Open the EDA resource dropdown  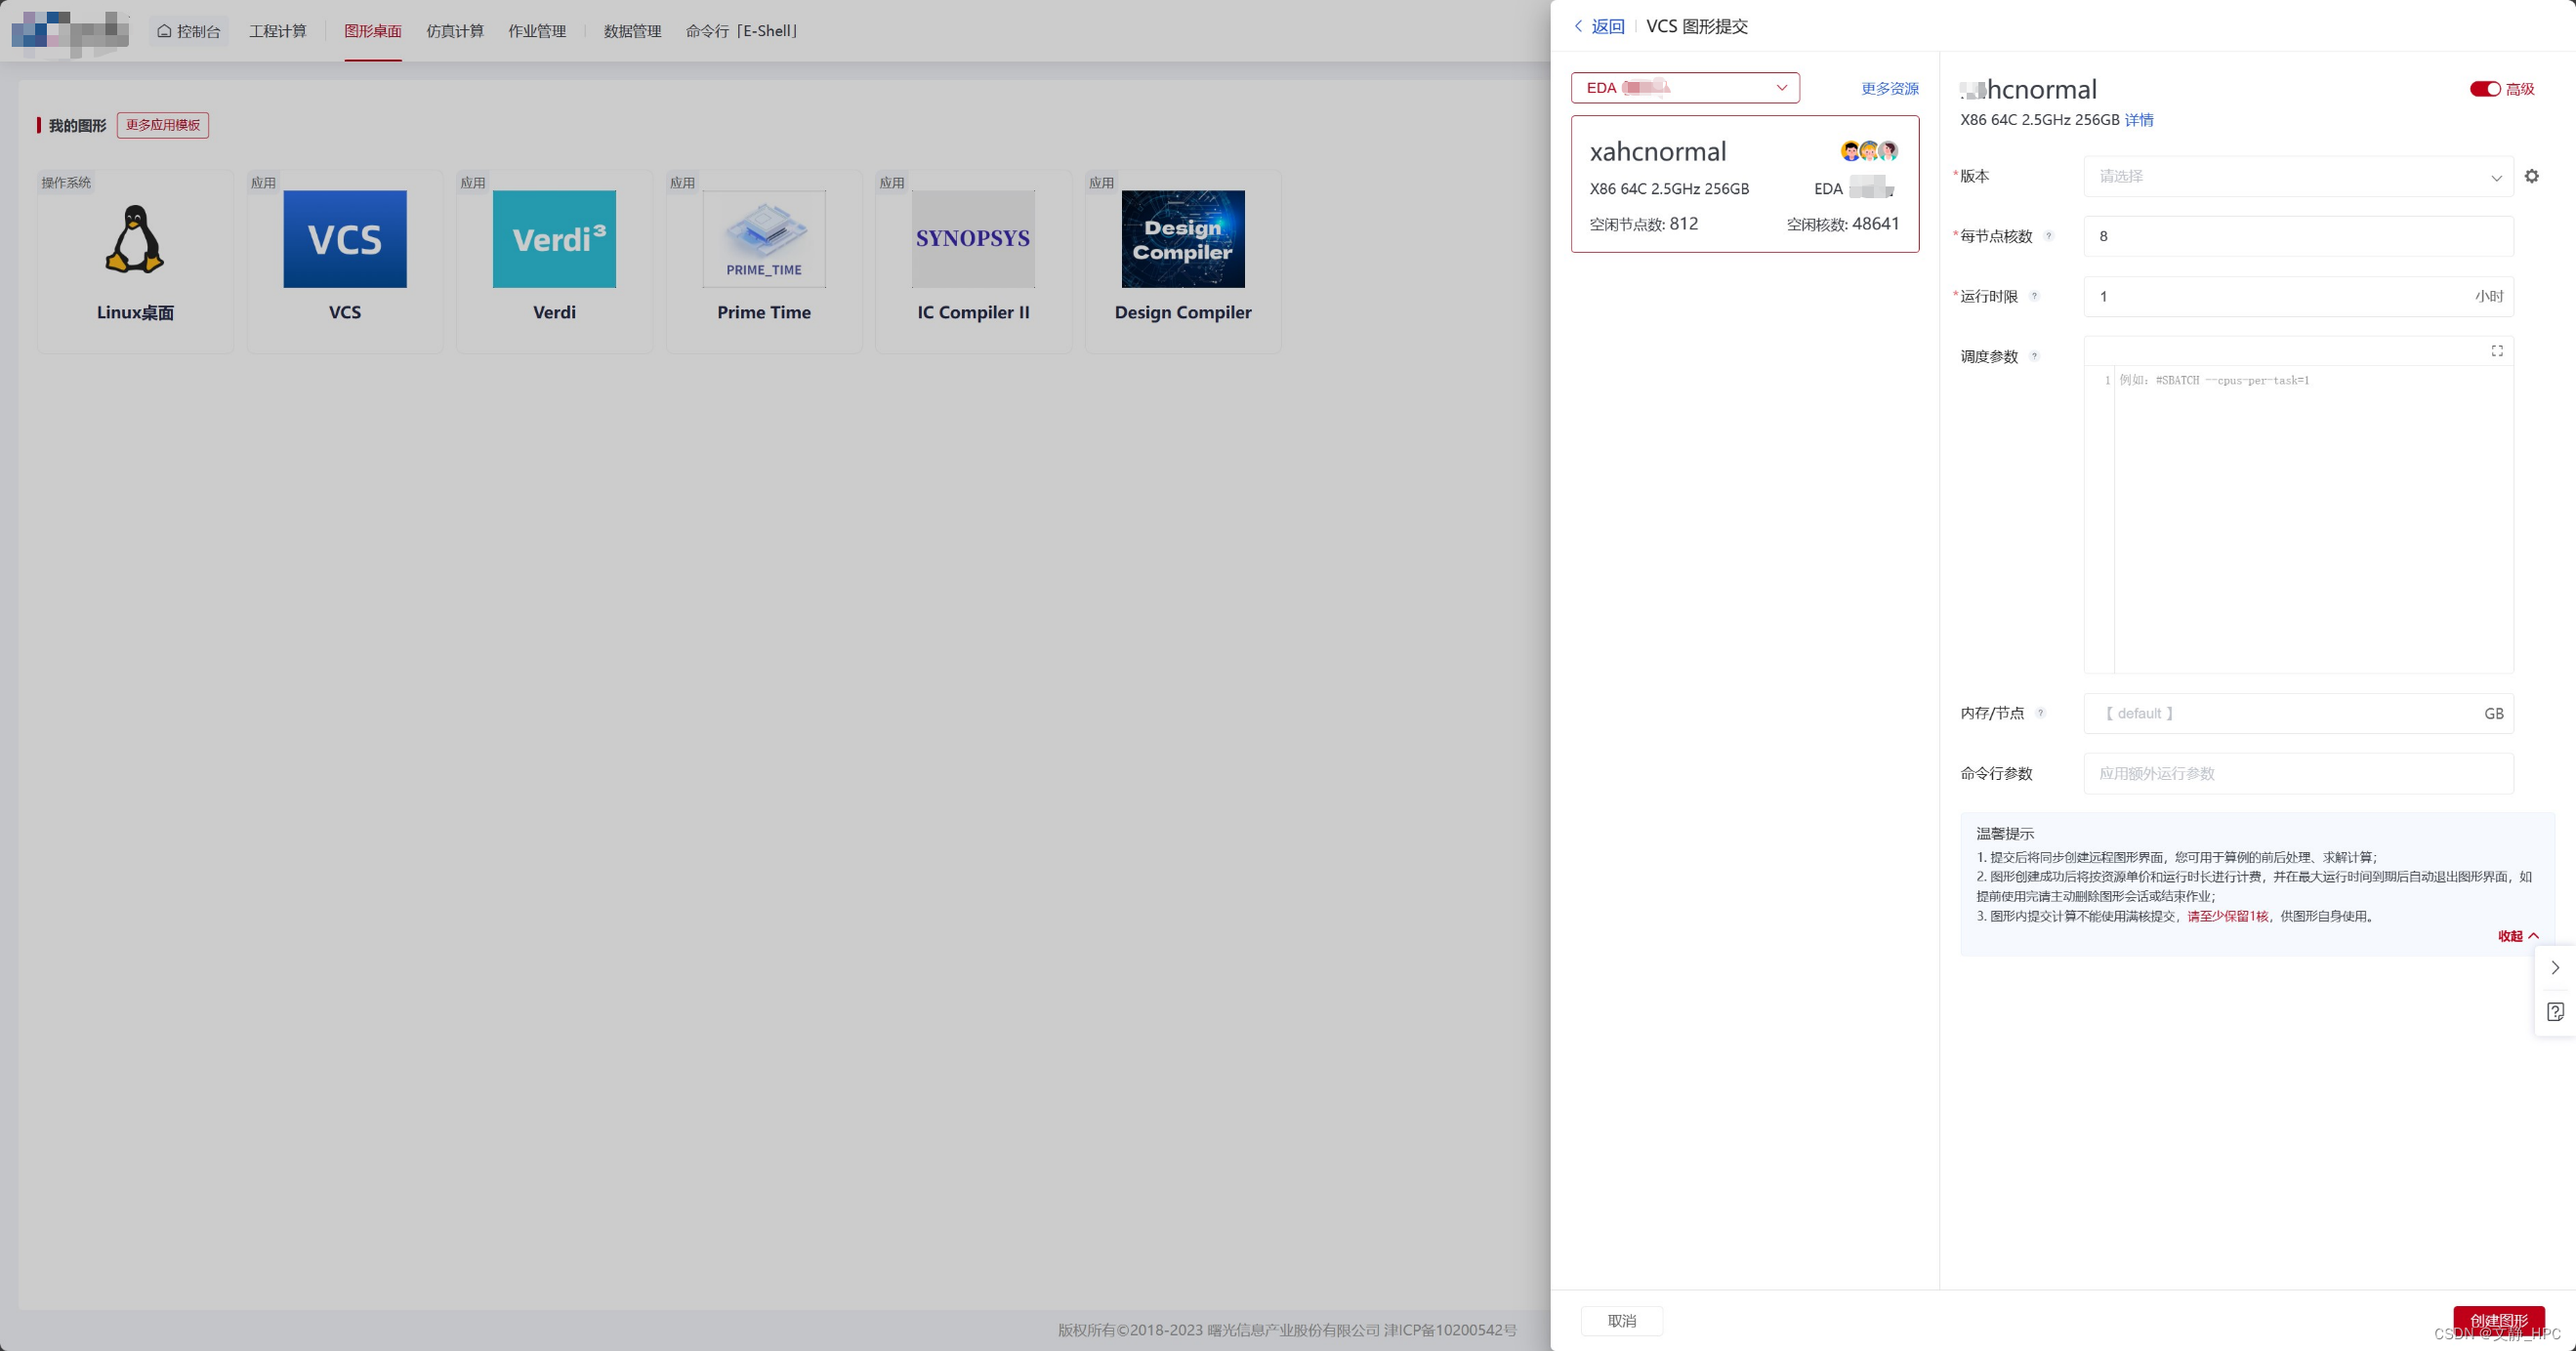[x=1685, y=88]
